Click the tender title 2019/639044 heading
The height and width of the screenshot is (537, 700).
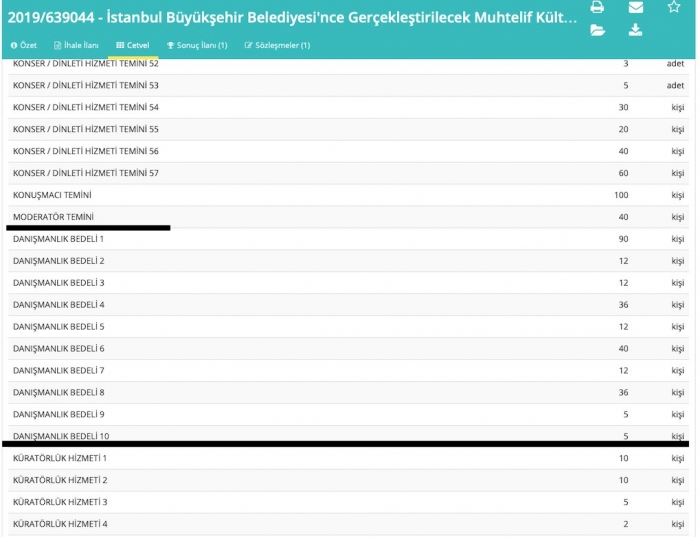292,17
